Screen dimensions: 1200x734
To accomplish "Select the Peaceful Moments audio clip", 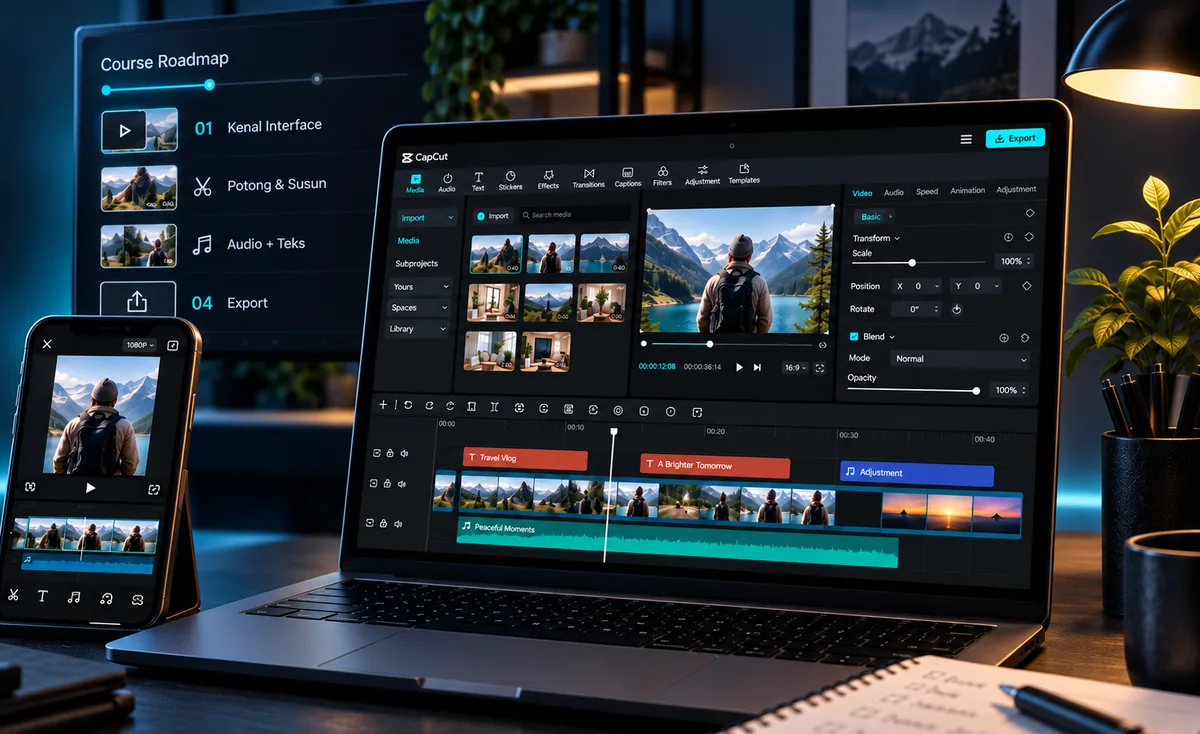I will [x=677, y=543].
